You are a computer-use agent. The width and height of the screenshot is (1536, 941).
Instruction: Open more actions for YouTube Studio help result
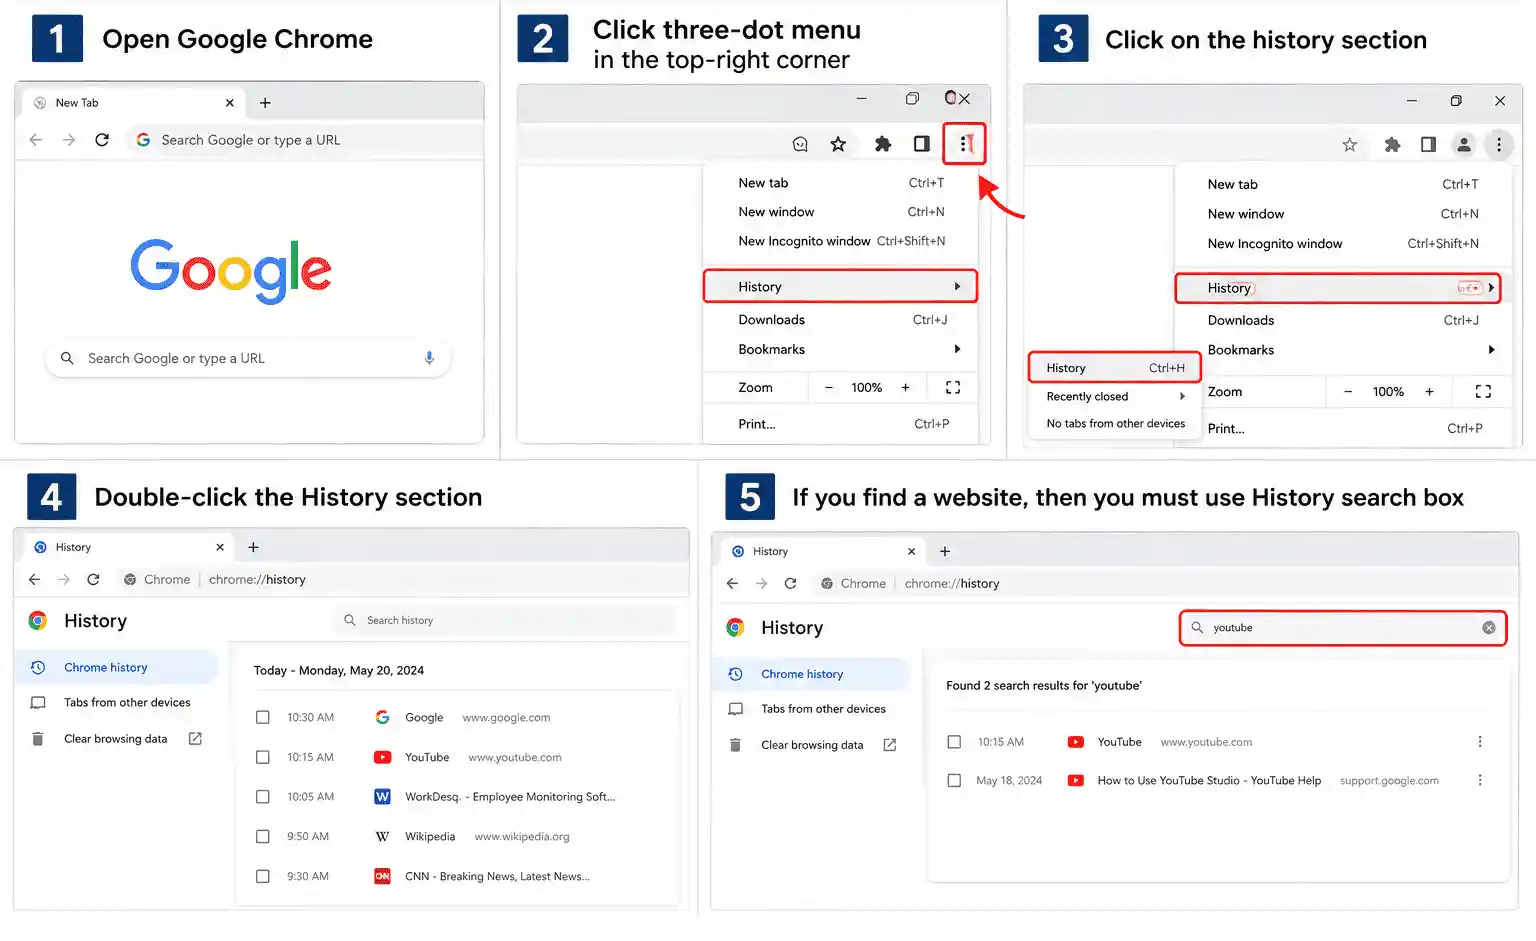[x=1480, y=780]
